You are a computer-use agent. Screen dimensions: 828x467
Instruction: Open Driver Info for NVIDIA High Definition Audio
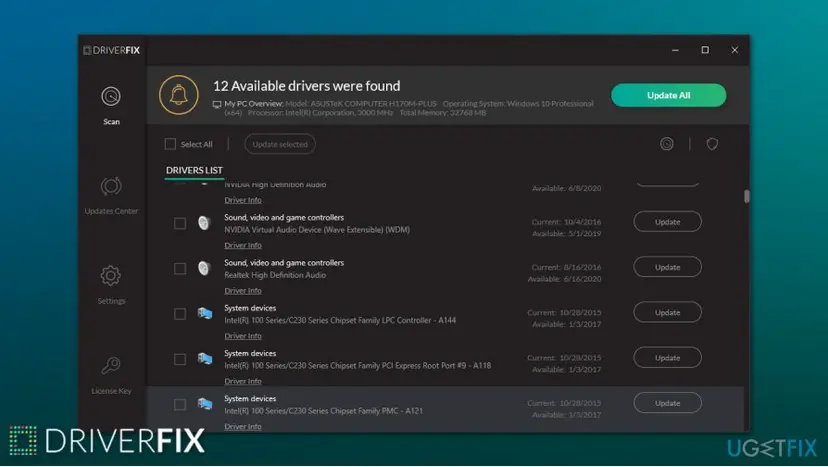tap(243, 200)
